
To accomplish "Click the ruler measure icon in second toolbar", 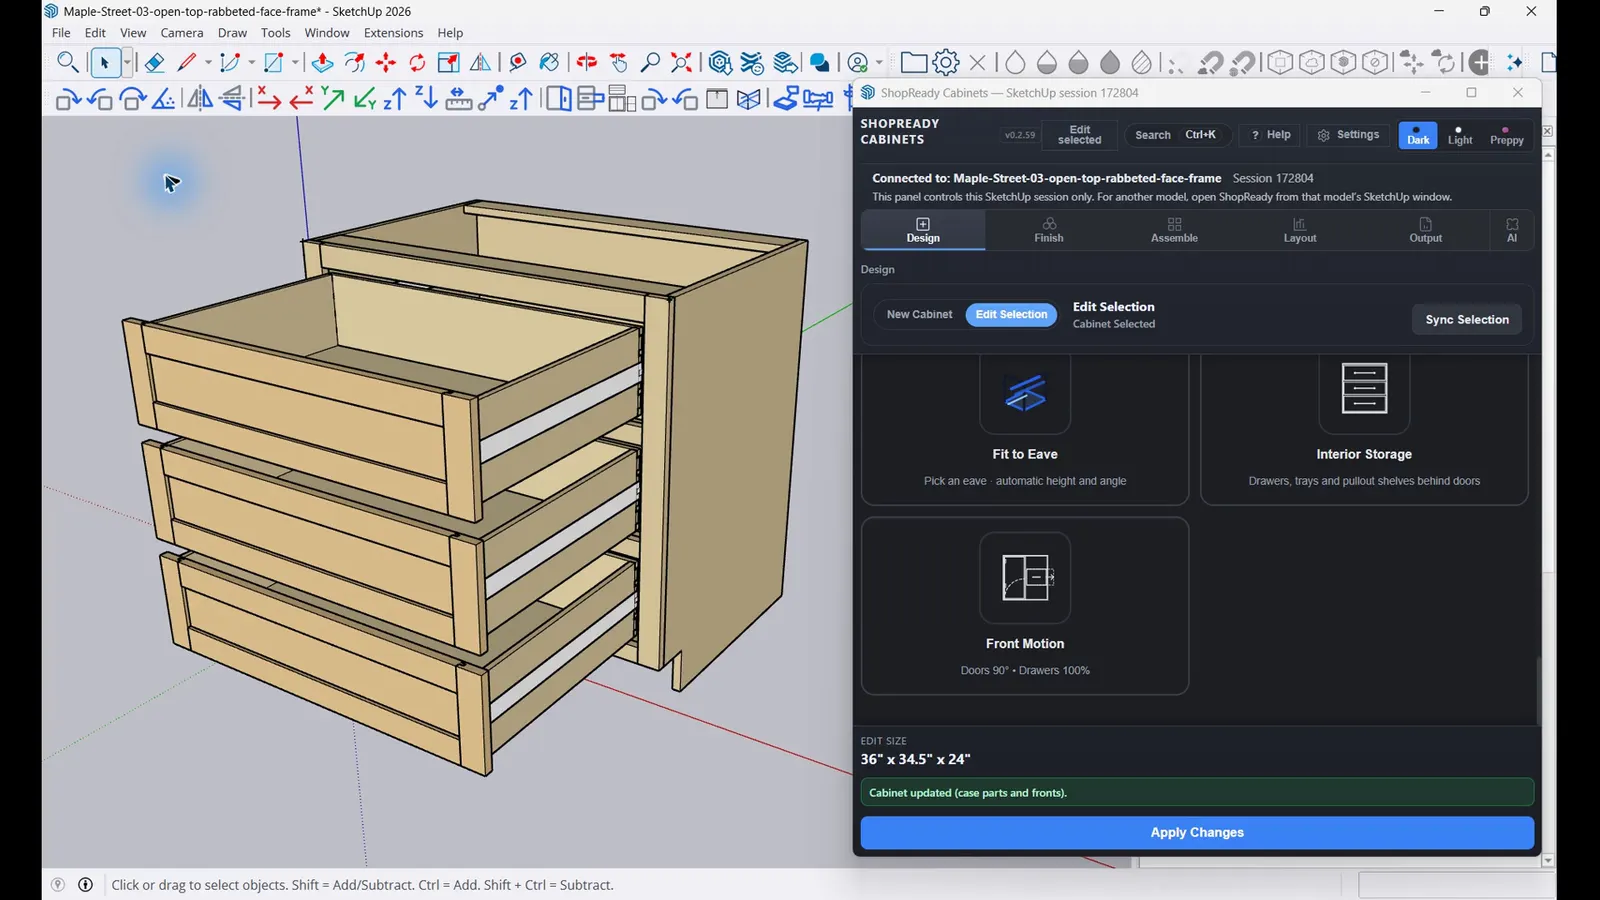I will pyautogui.click(x=458, y=98).
